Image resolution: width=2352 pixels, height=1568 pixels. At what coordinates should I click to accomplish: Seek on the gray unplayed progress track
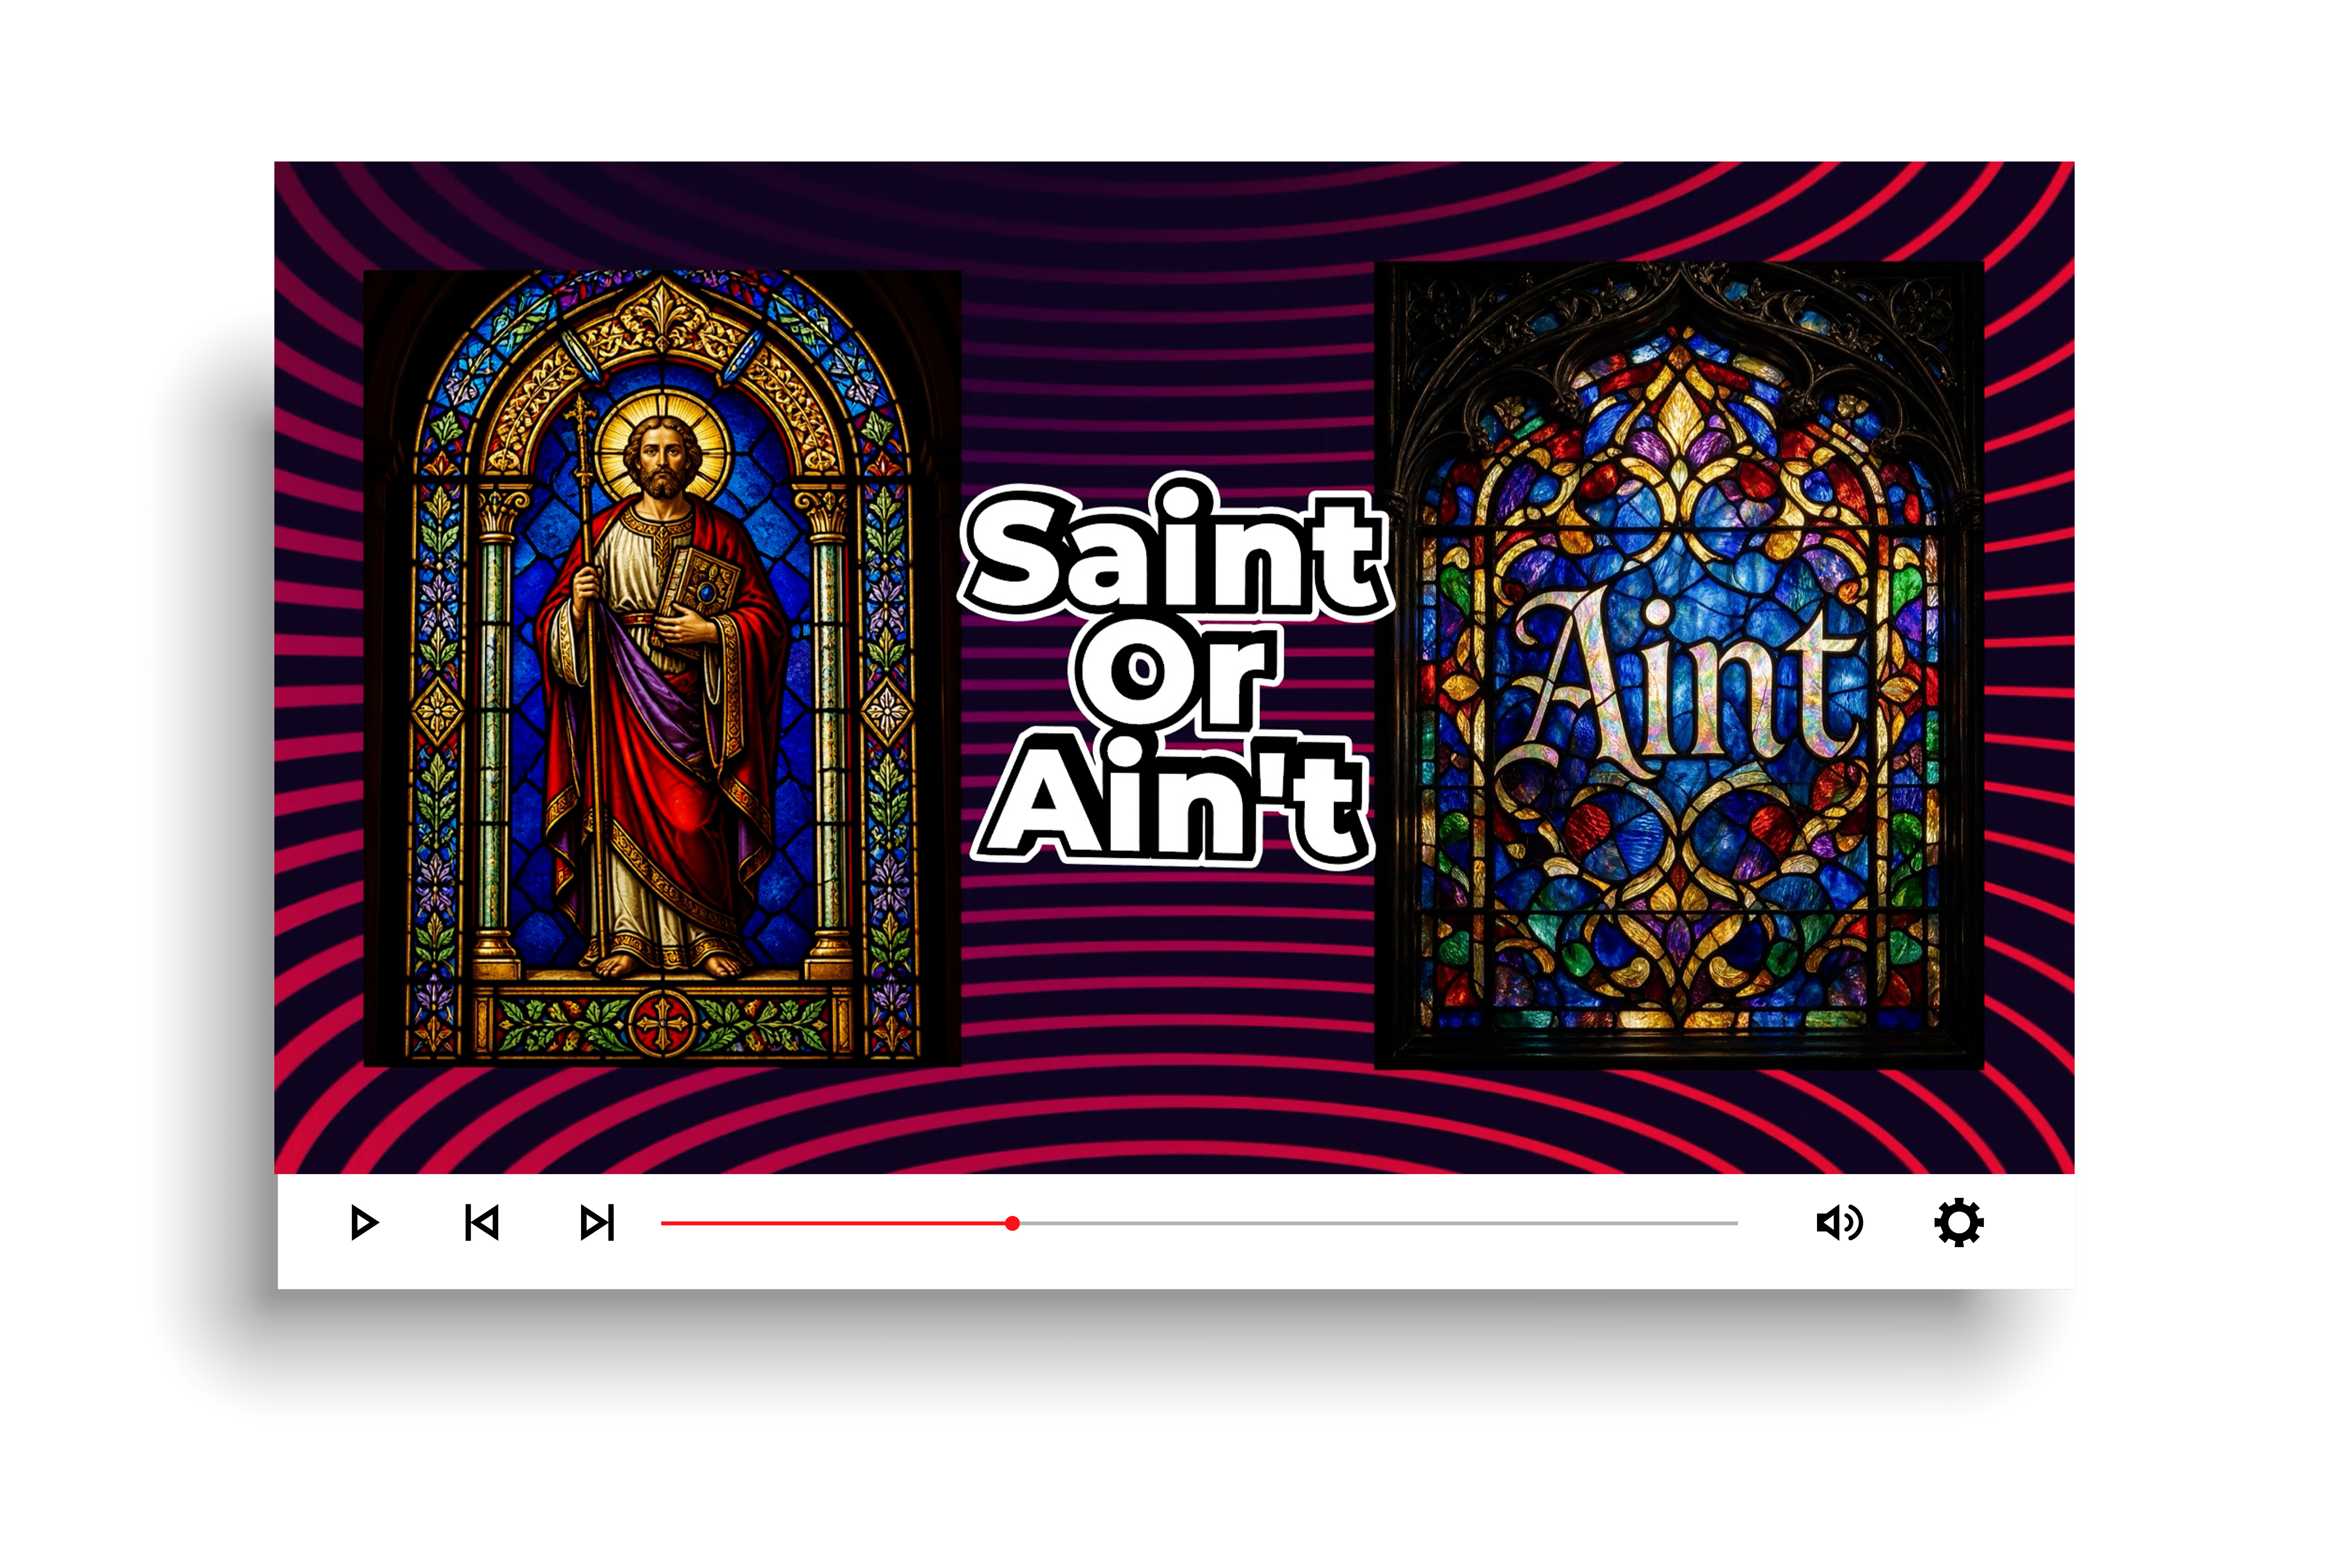click(x=1379, y=1223)
